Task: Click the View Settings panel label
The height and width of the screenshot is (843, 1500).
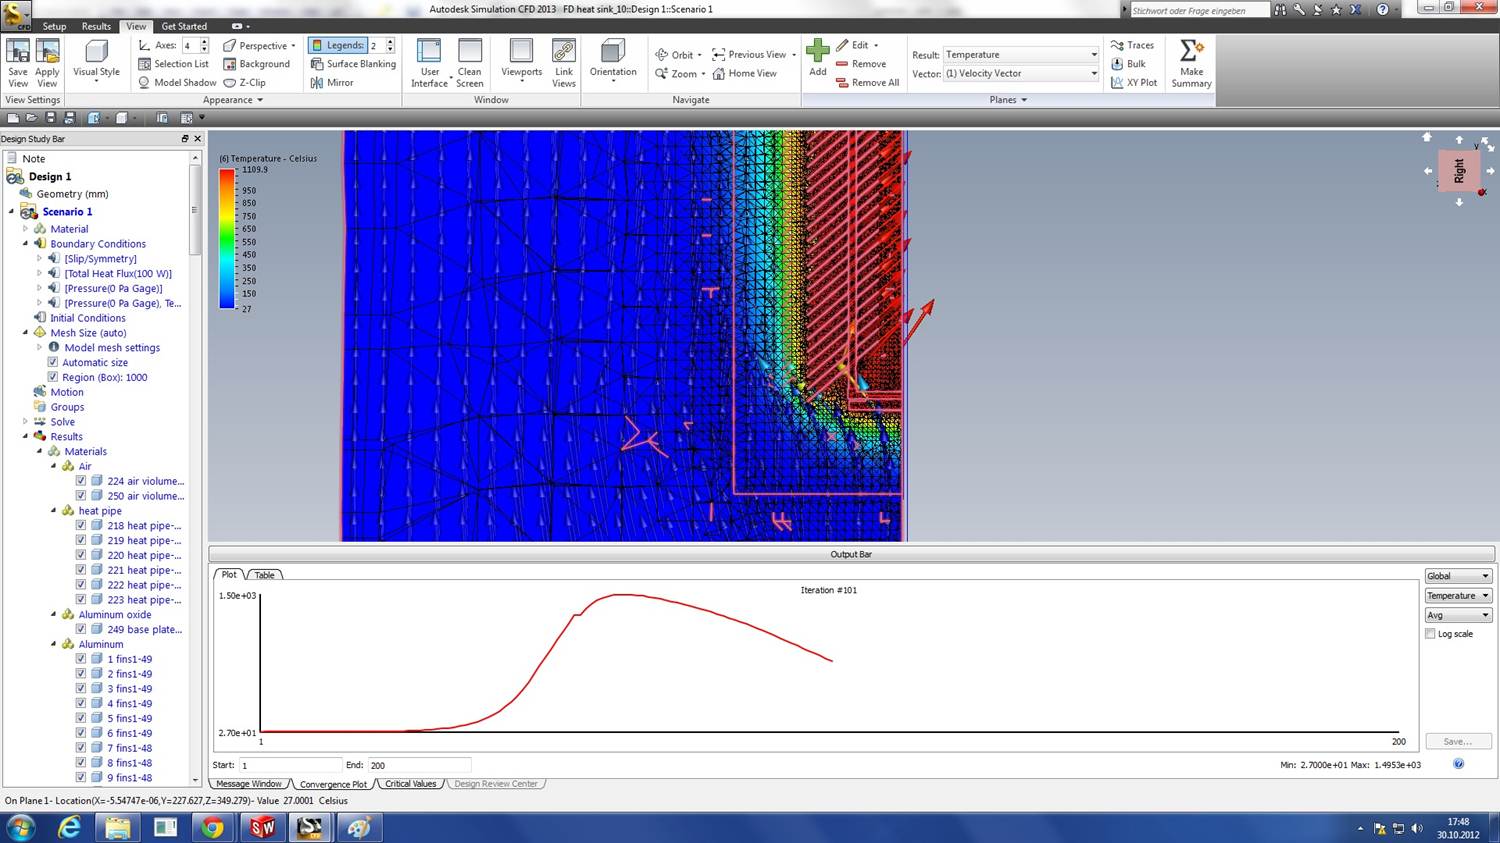Action: pos(33,100)
